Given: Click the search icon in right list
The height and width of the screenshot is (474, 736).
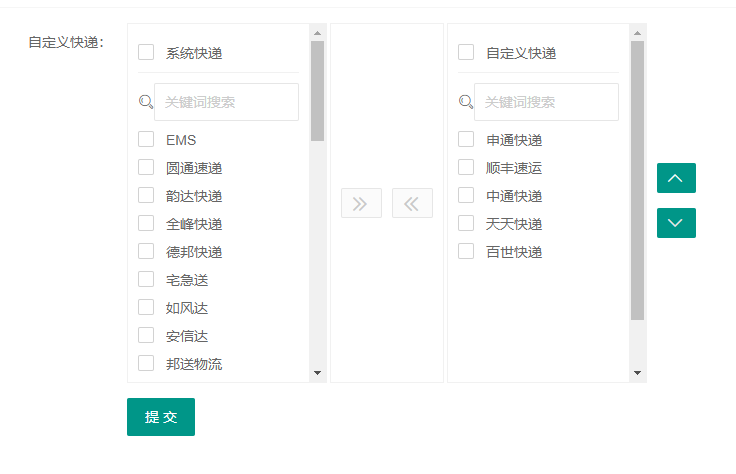Looking at the screenshot, I should (x=466, y=102).
